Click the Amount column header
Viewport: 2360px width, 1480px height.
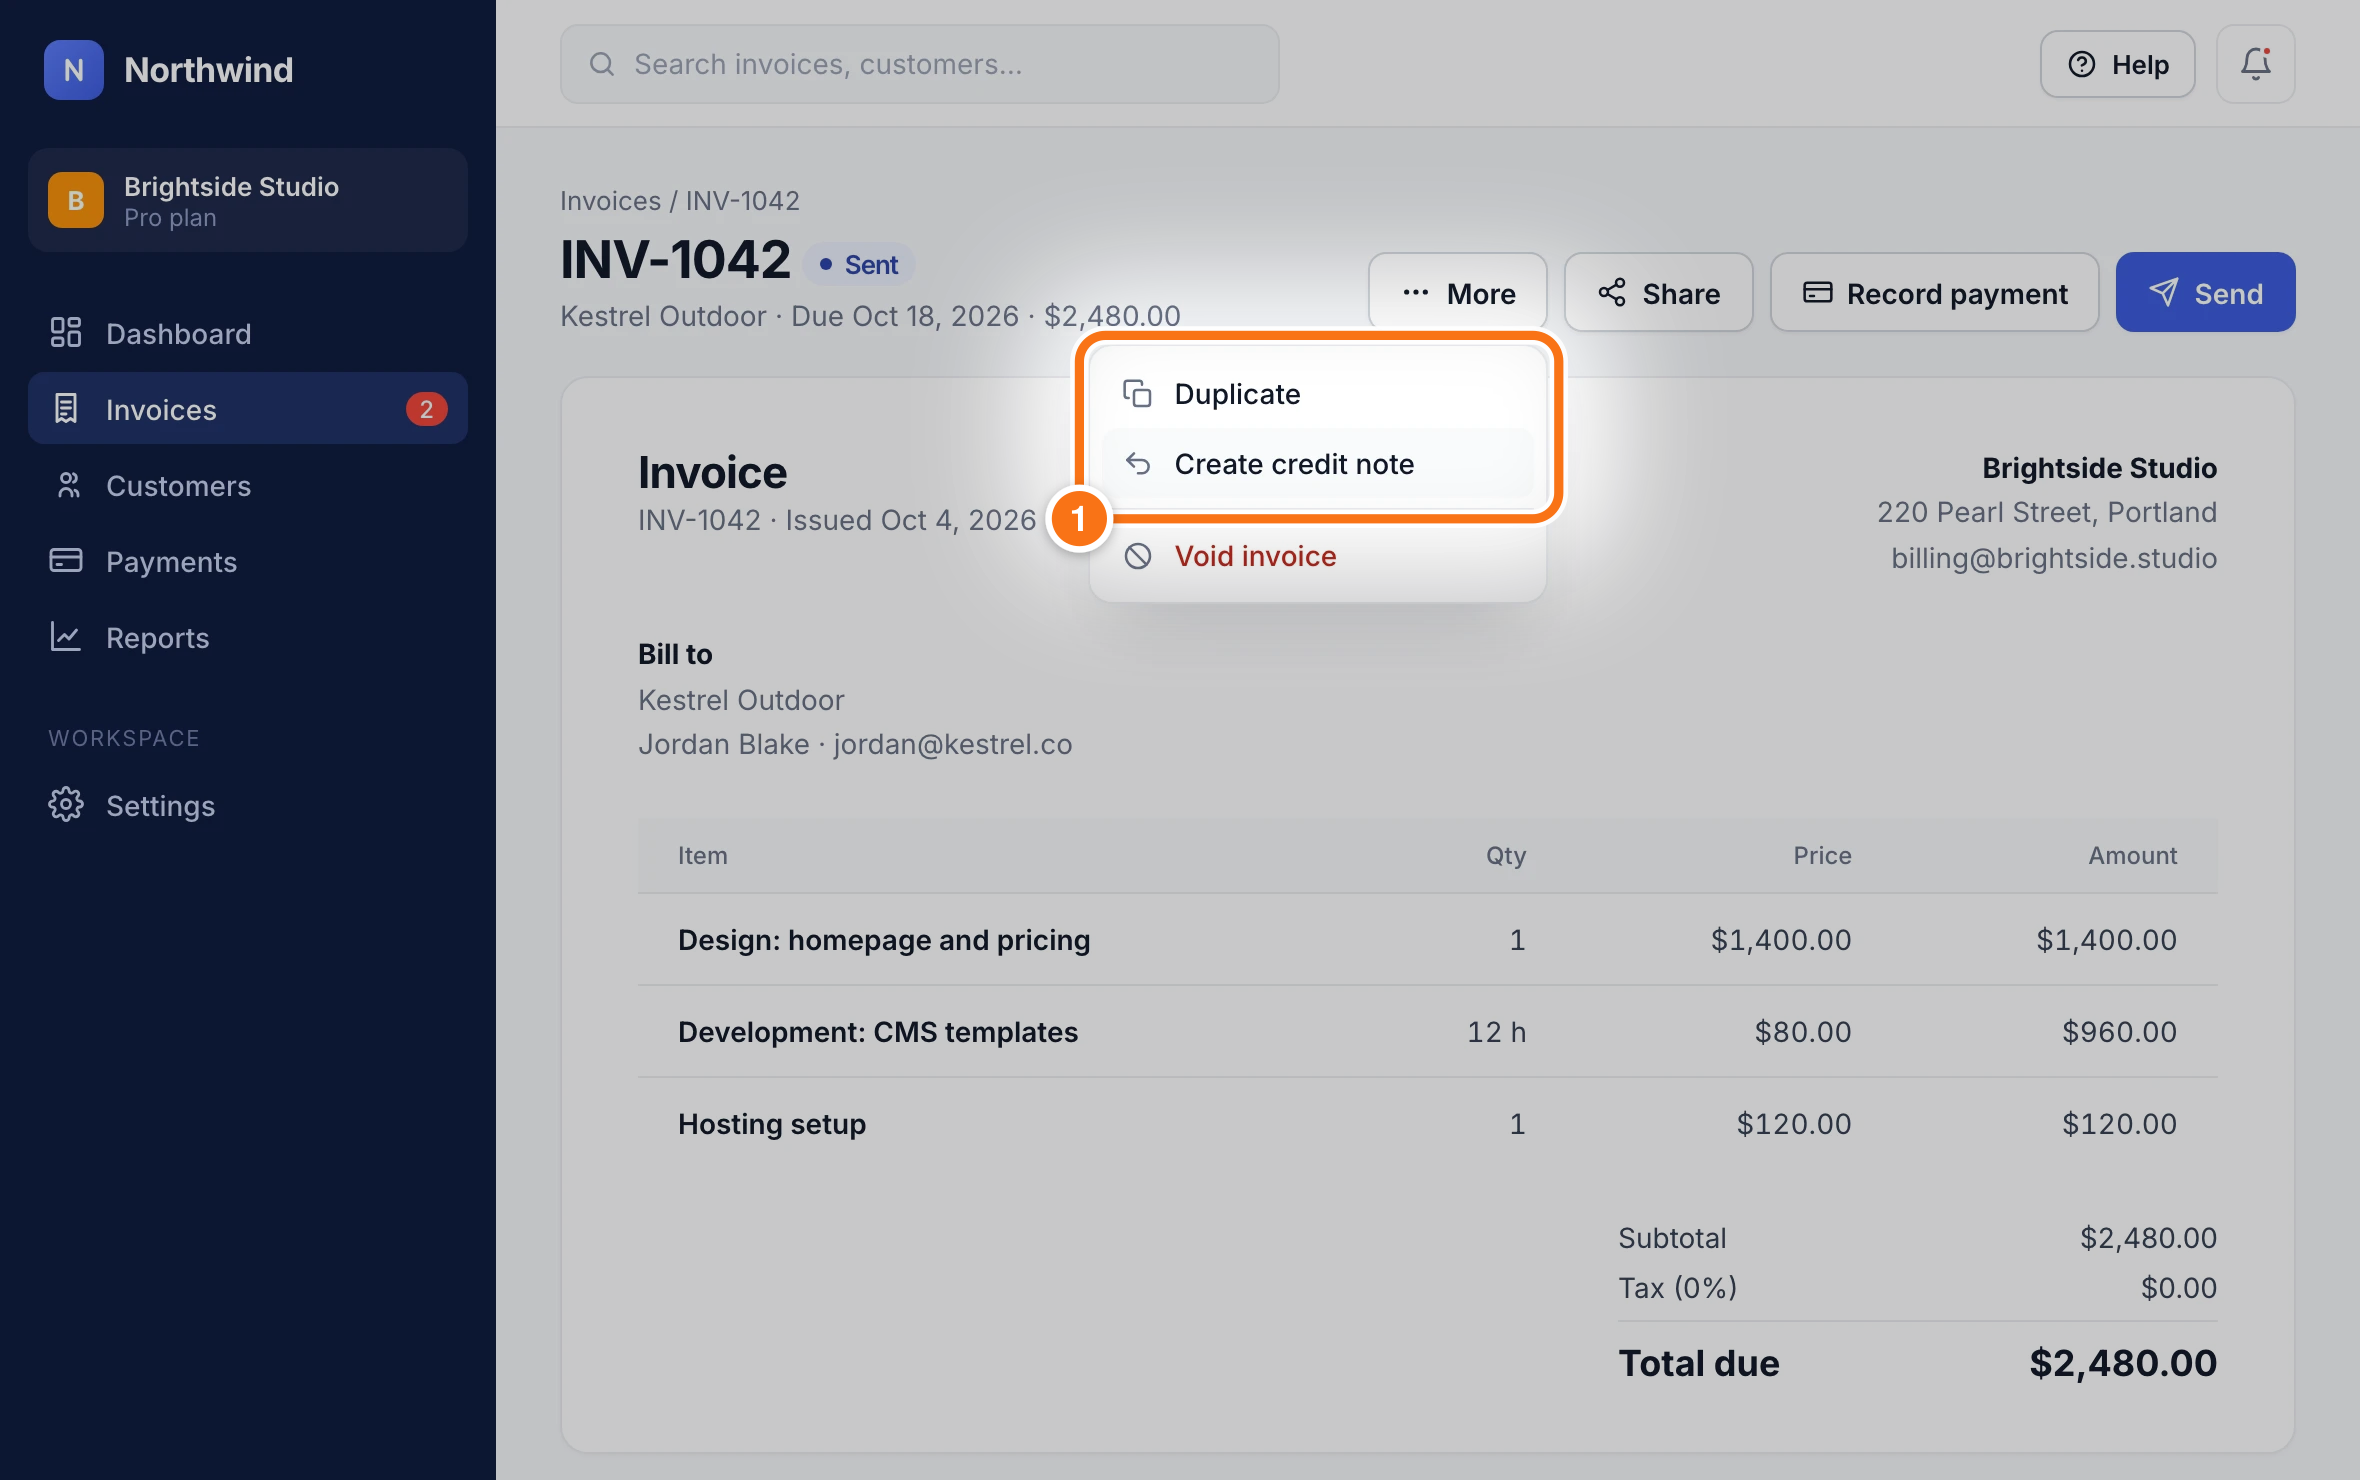[2132, 855]
